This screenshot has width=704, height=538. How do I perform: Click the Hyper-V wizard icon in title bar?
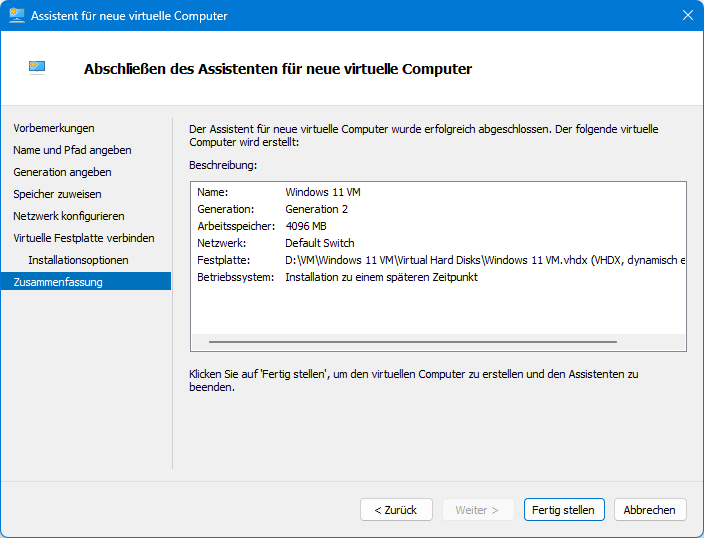tap(17, 16)
